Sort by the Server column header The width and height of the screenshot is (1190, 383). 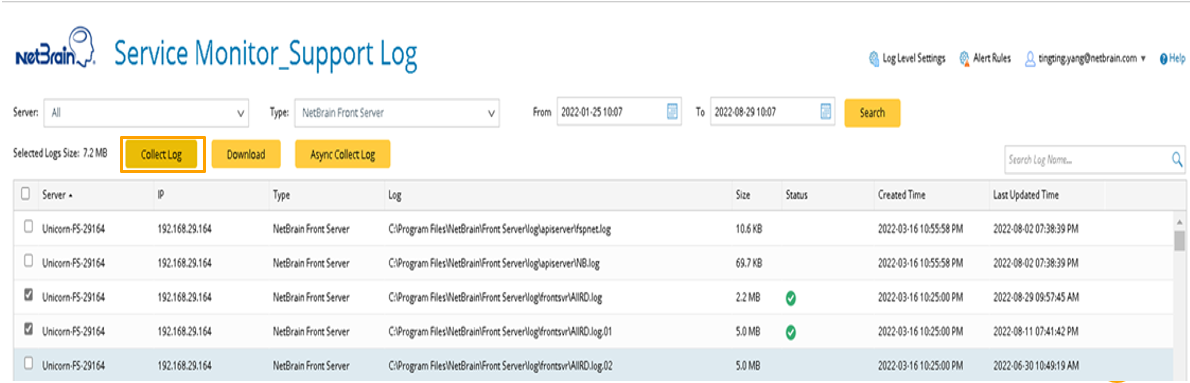[x=57, y=195]
